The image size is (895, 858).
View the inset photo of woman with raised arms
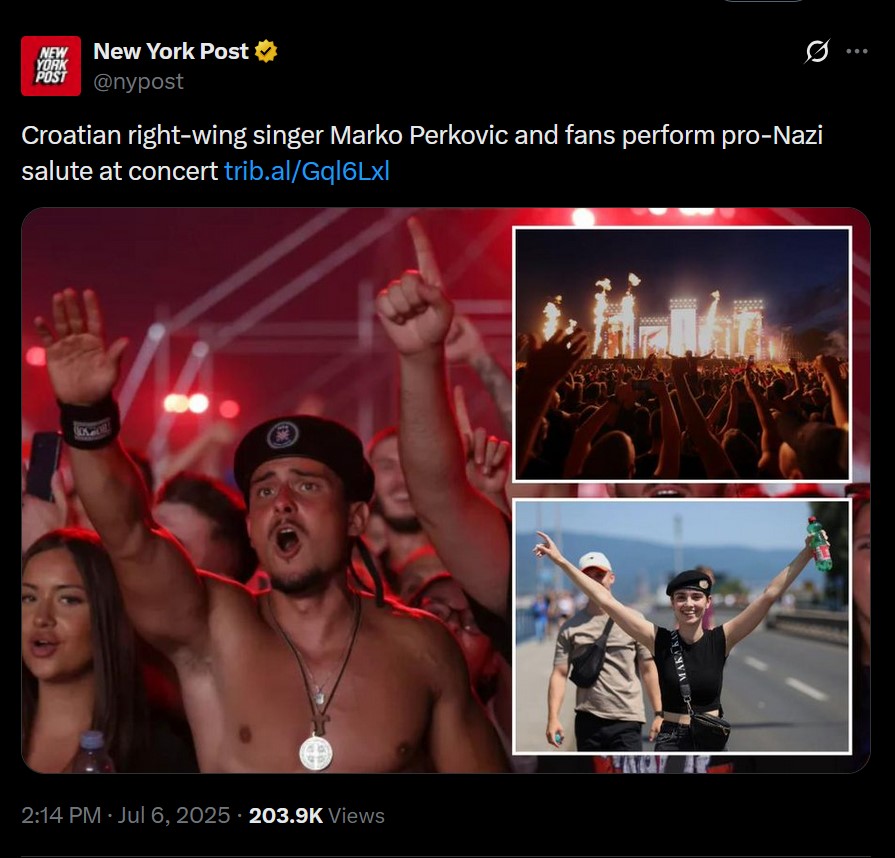pos(682,626)
